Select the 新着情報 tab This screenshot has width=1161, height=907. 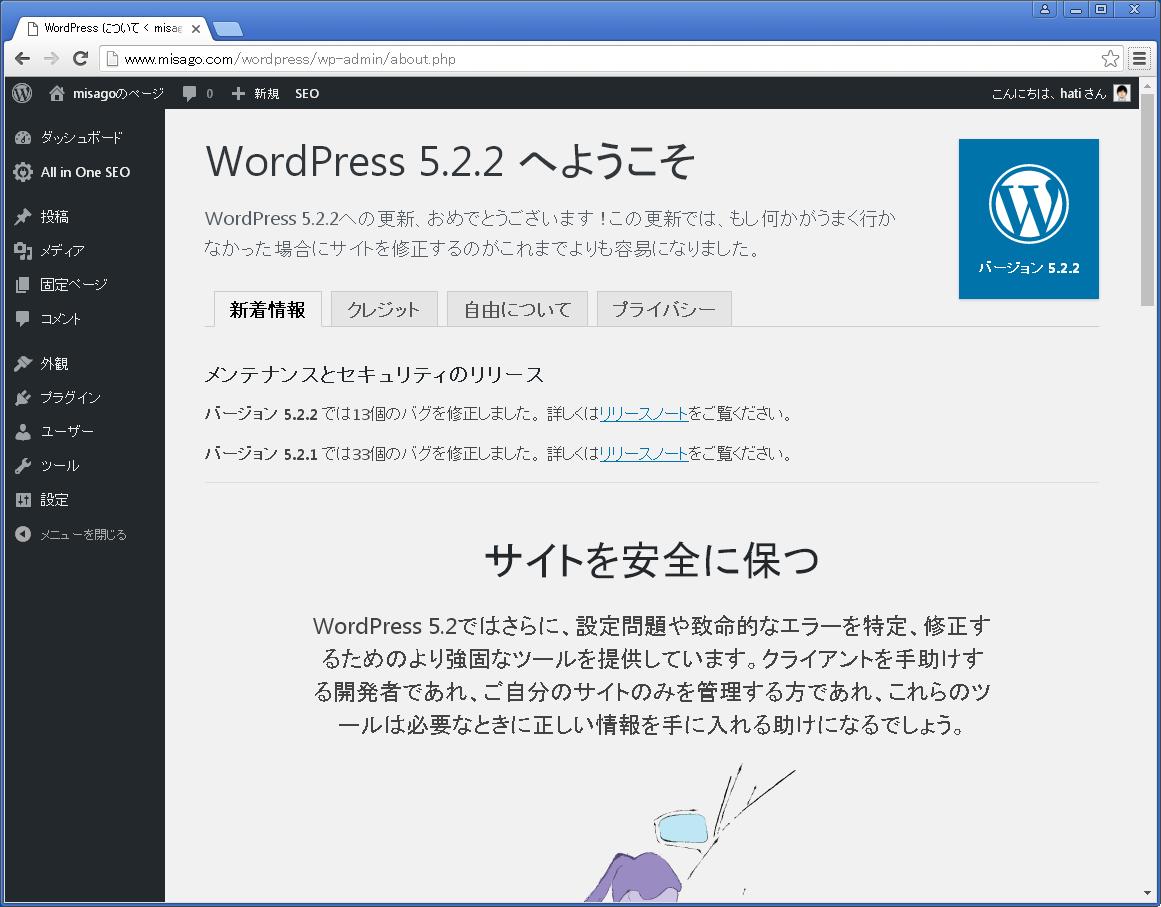tap(267, 309)
